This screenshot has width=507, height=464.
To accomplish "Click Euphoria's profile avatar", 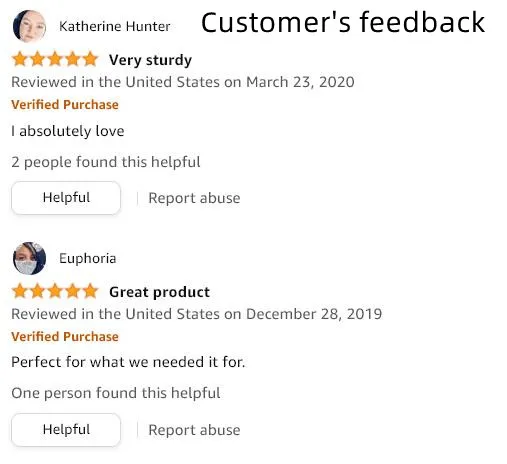I will pyautogui.click(x=29, y=258).
